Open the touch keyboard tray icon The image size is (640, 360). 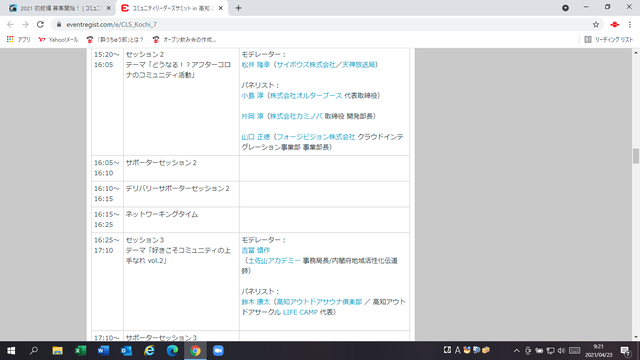pos(574,351)
